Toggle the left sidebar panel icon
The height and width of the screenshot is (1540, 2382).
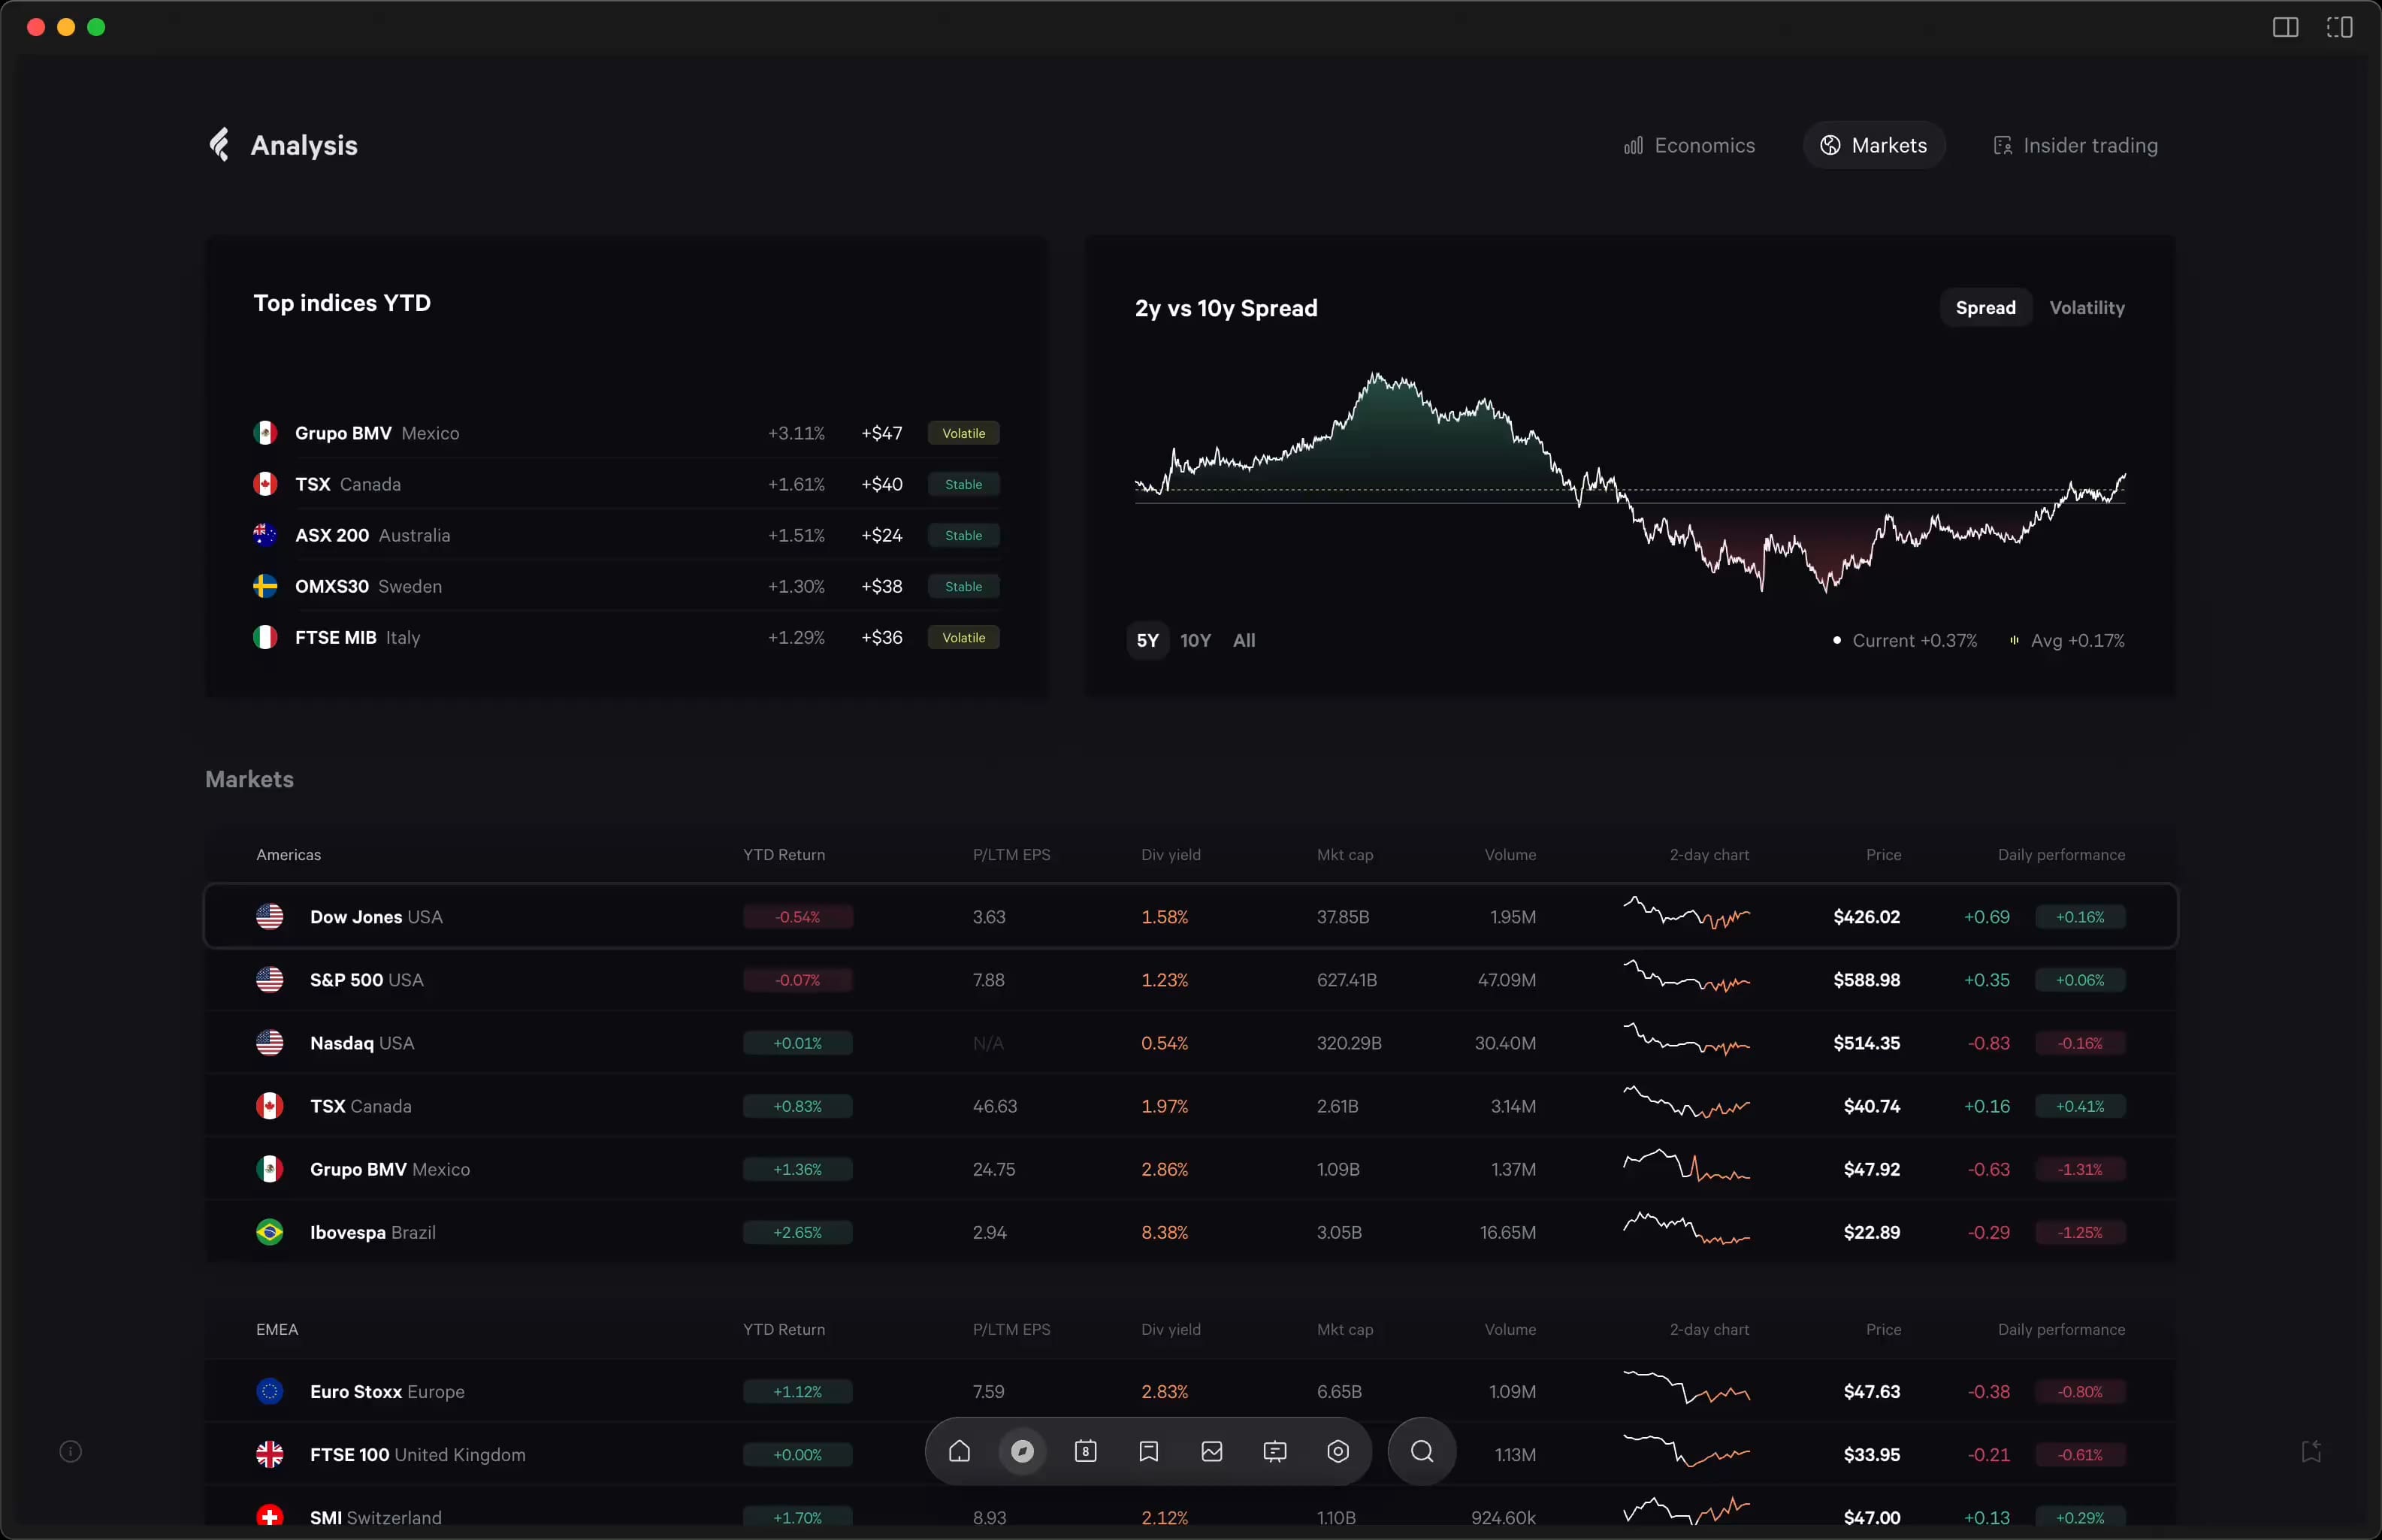coord(2285,27)
